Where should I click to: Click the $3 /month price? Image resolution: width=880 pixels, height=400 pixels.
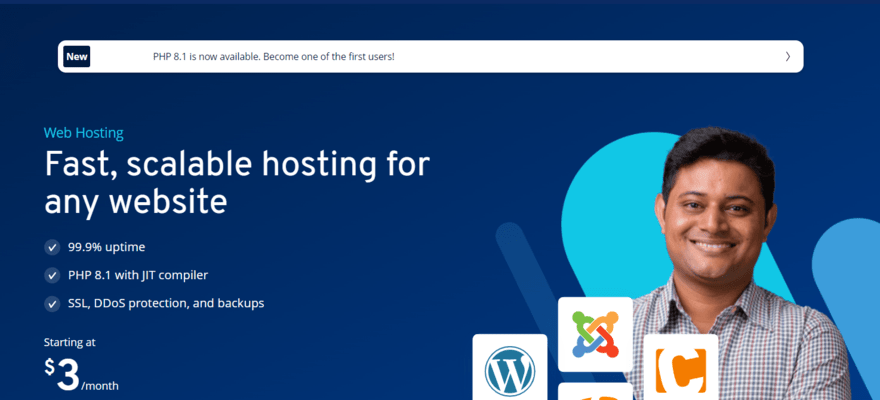[81, 375]
